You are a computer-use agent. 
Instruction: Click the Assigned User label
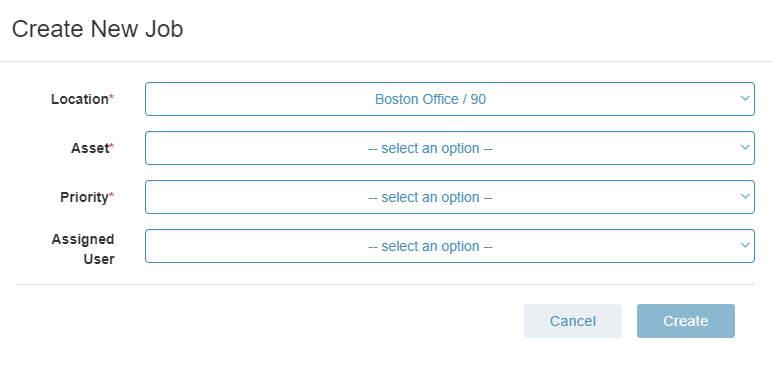click(83, 249)
